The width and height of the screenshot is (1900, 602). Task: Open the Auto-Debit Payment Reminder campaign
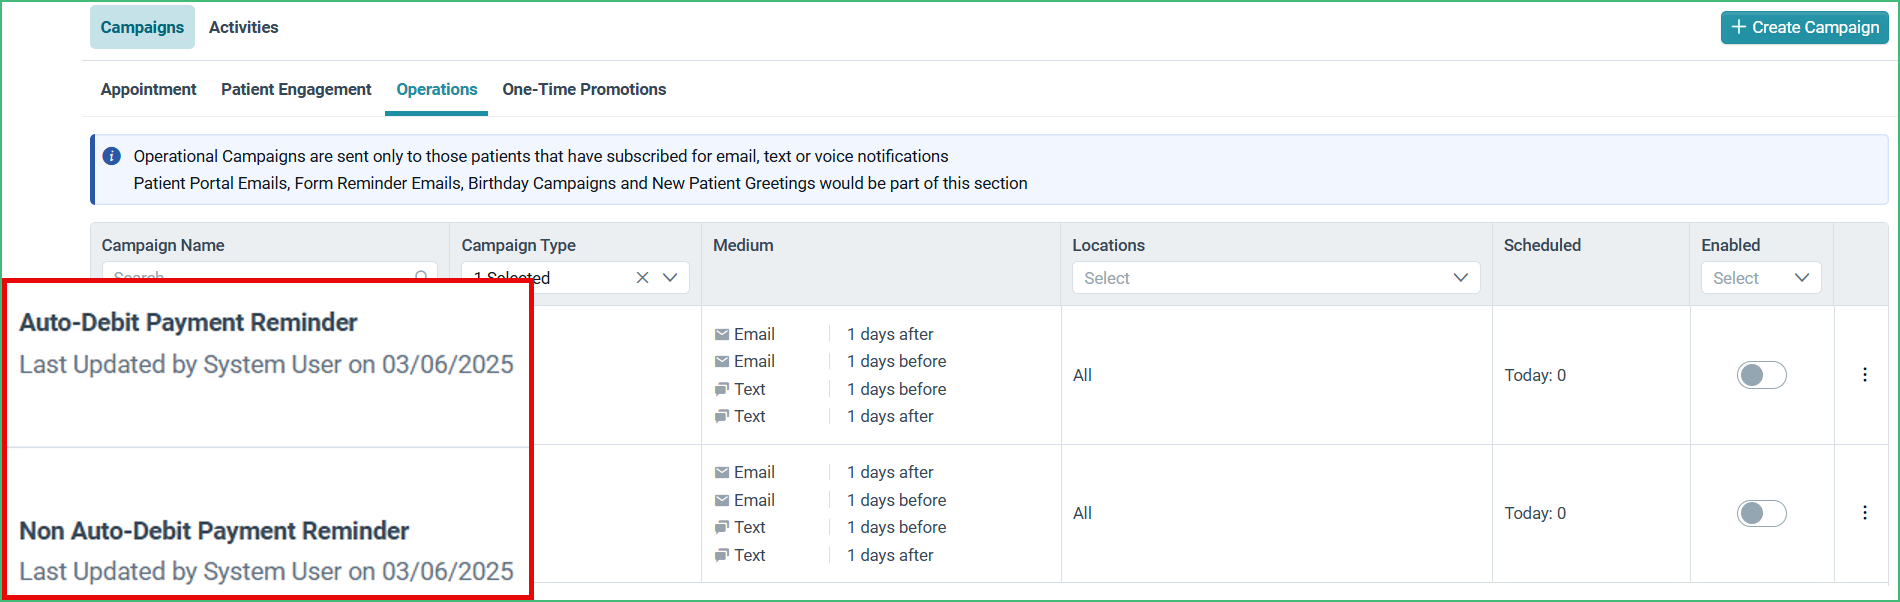[x=188, y=322]
